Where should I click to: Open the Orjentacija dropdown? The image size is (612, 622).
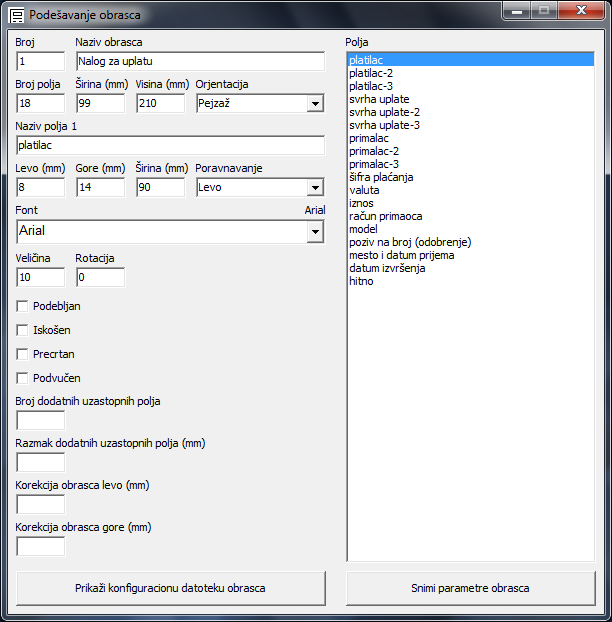315,104
